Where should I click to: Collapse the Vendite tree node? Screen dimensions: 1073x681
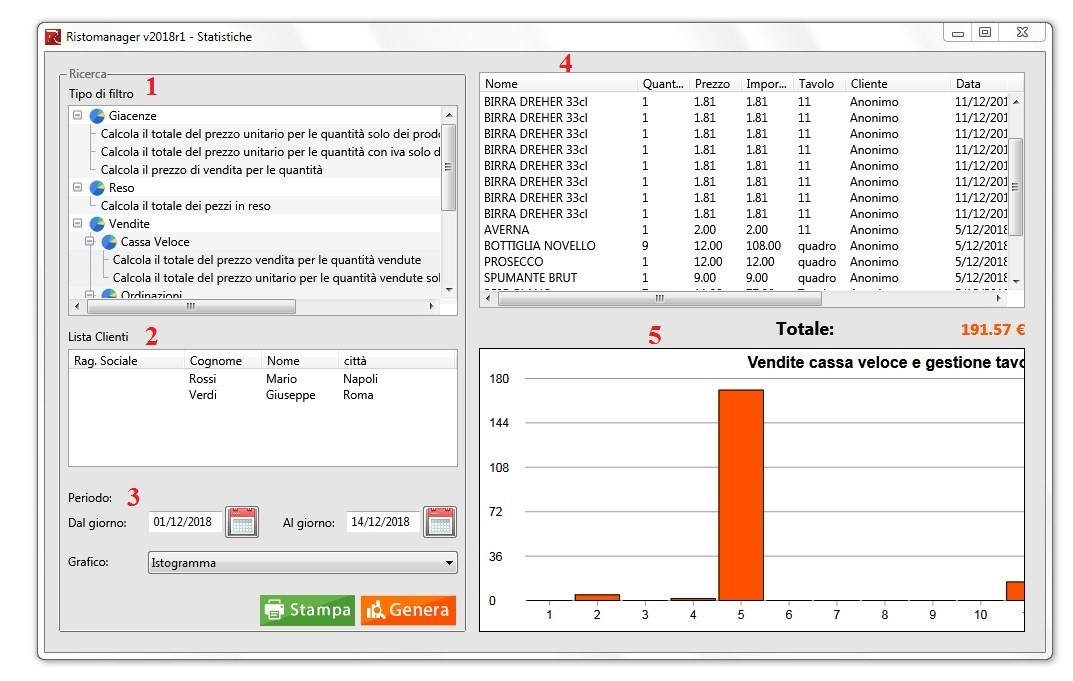[77, 224]
